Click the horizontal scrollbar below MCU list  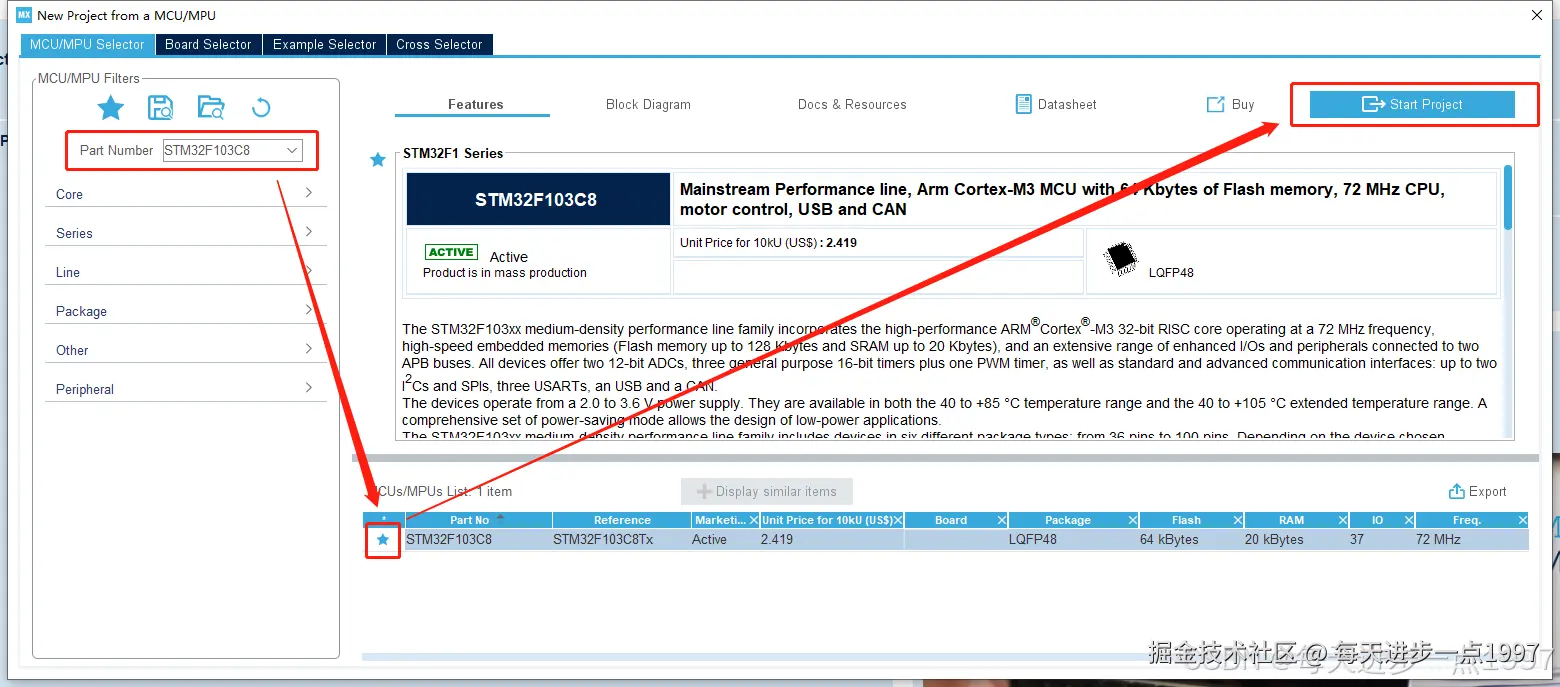(945, 656)
